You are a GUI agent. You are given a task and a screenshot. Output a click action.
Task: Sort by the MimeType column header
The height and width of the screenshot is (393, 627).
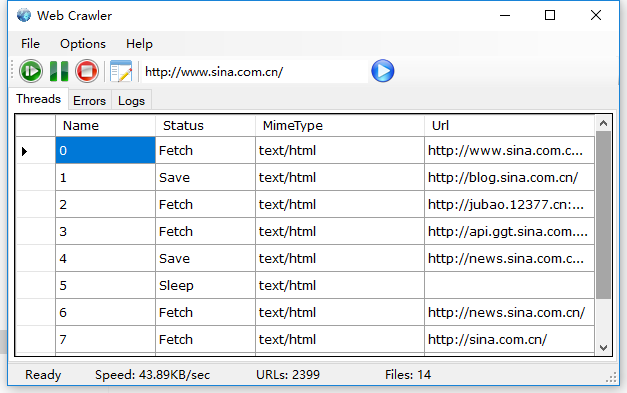[339, 126]
